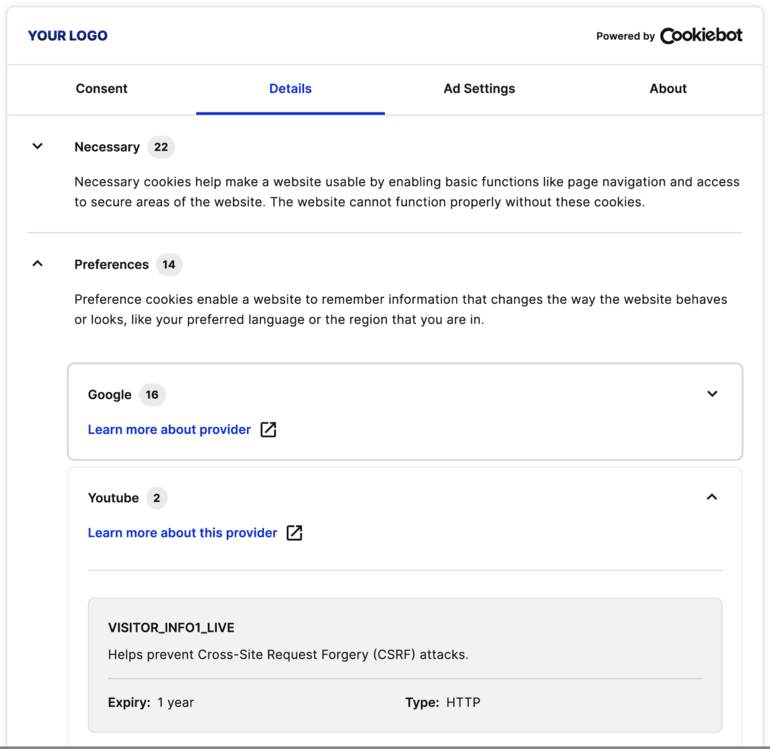Viewport: 770px width, 749px height.
Task: Collapse the Youtube provider chevron
Action: [x=712, y=497]
